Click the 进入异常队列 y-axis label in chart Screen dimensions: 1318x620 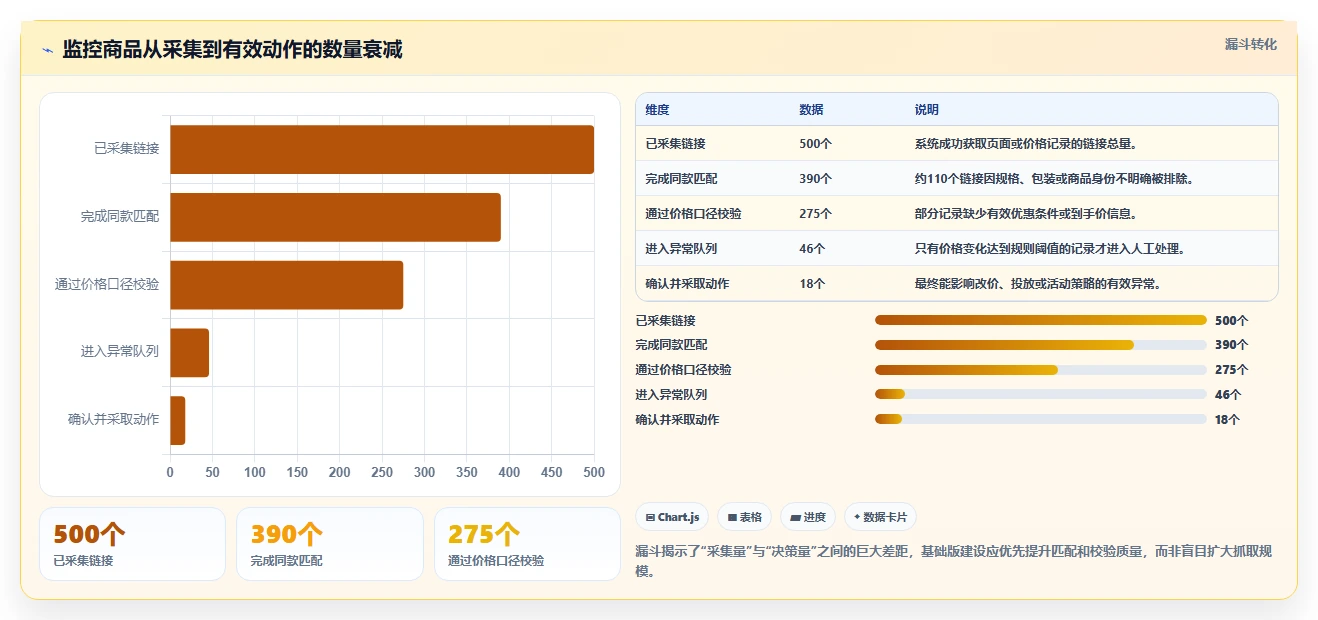pos(120,352)
